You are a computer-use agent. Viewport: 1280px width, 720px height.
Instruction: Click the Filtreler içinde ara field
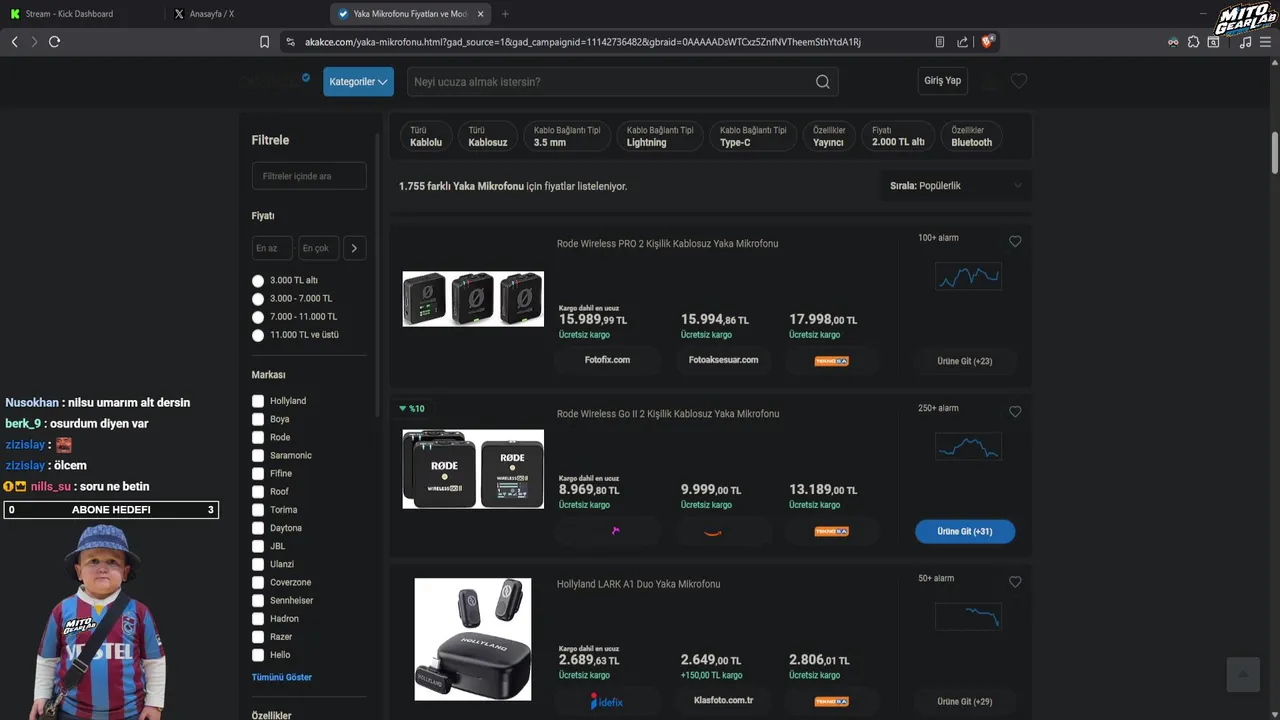click(x=309, y=176)
